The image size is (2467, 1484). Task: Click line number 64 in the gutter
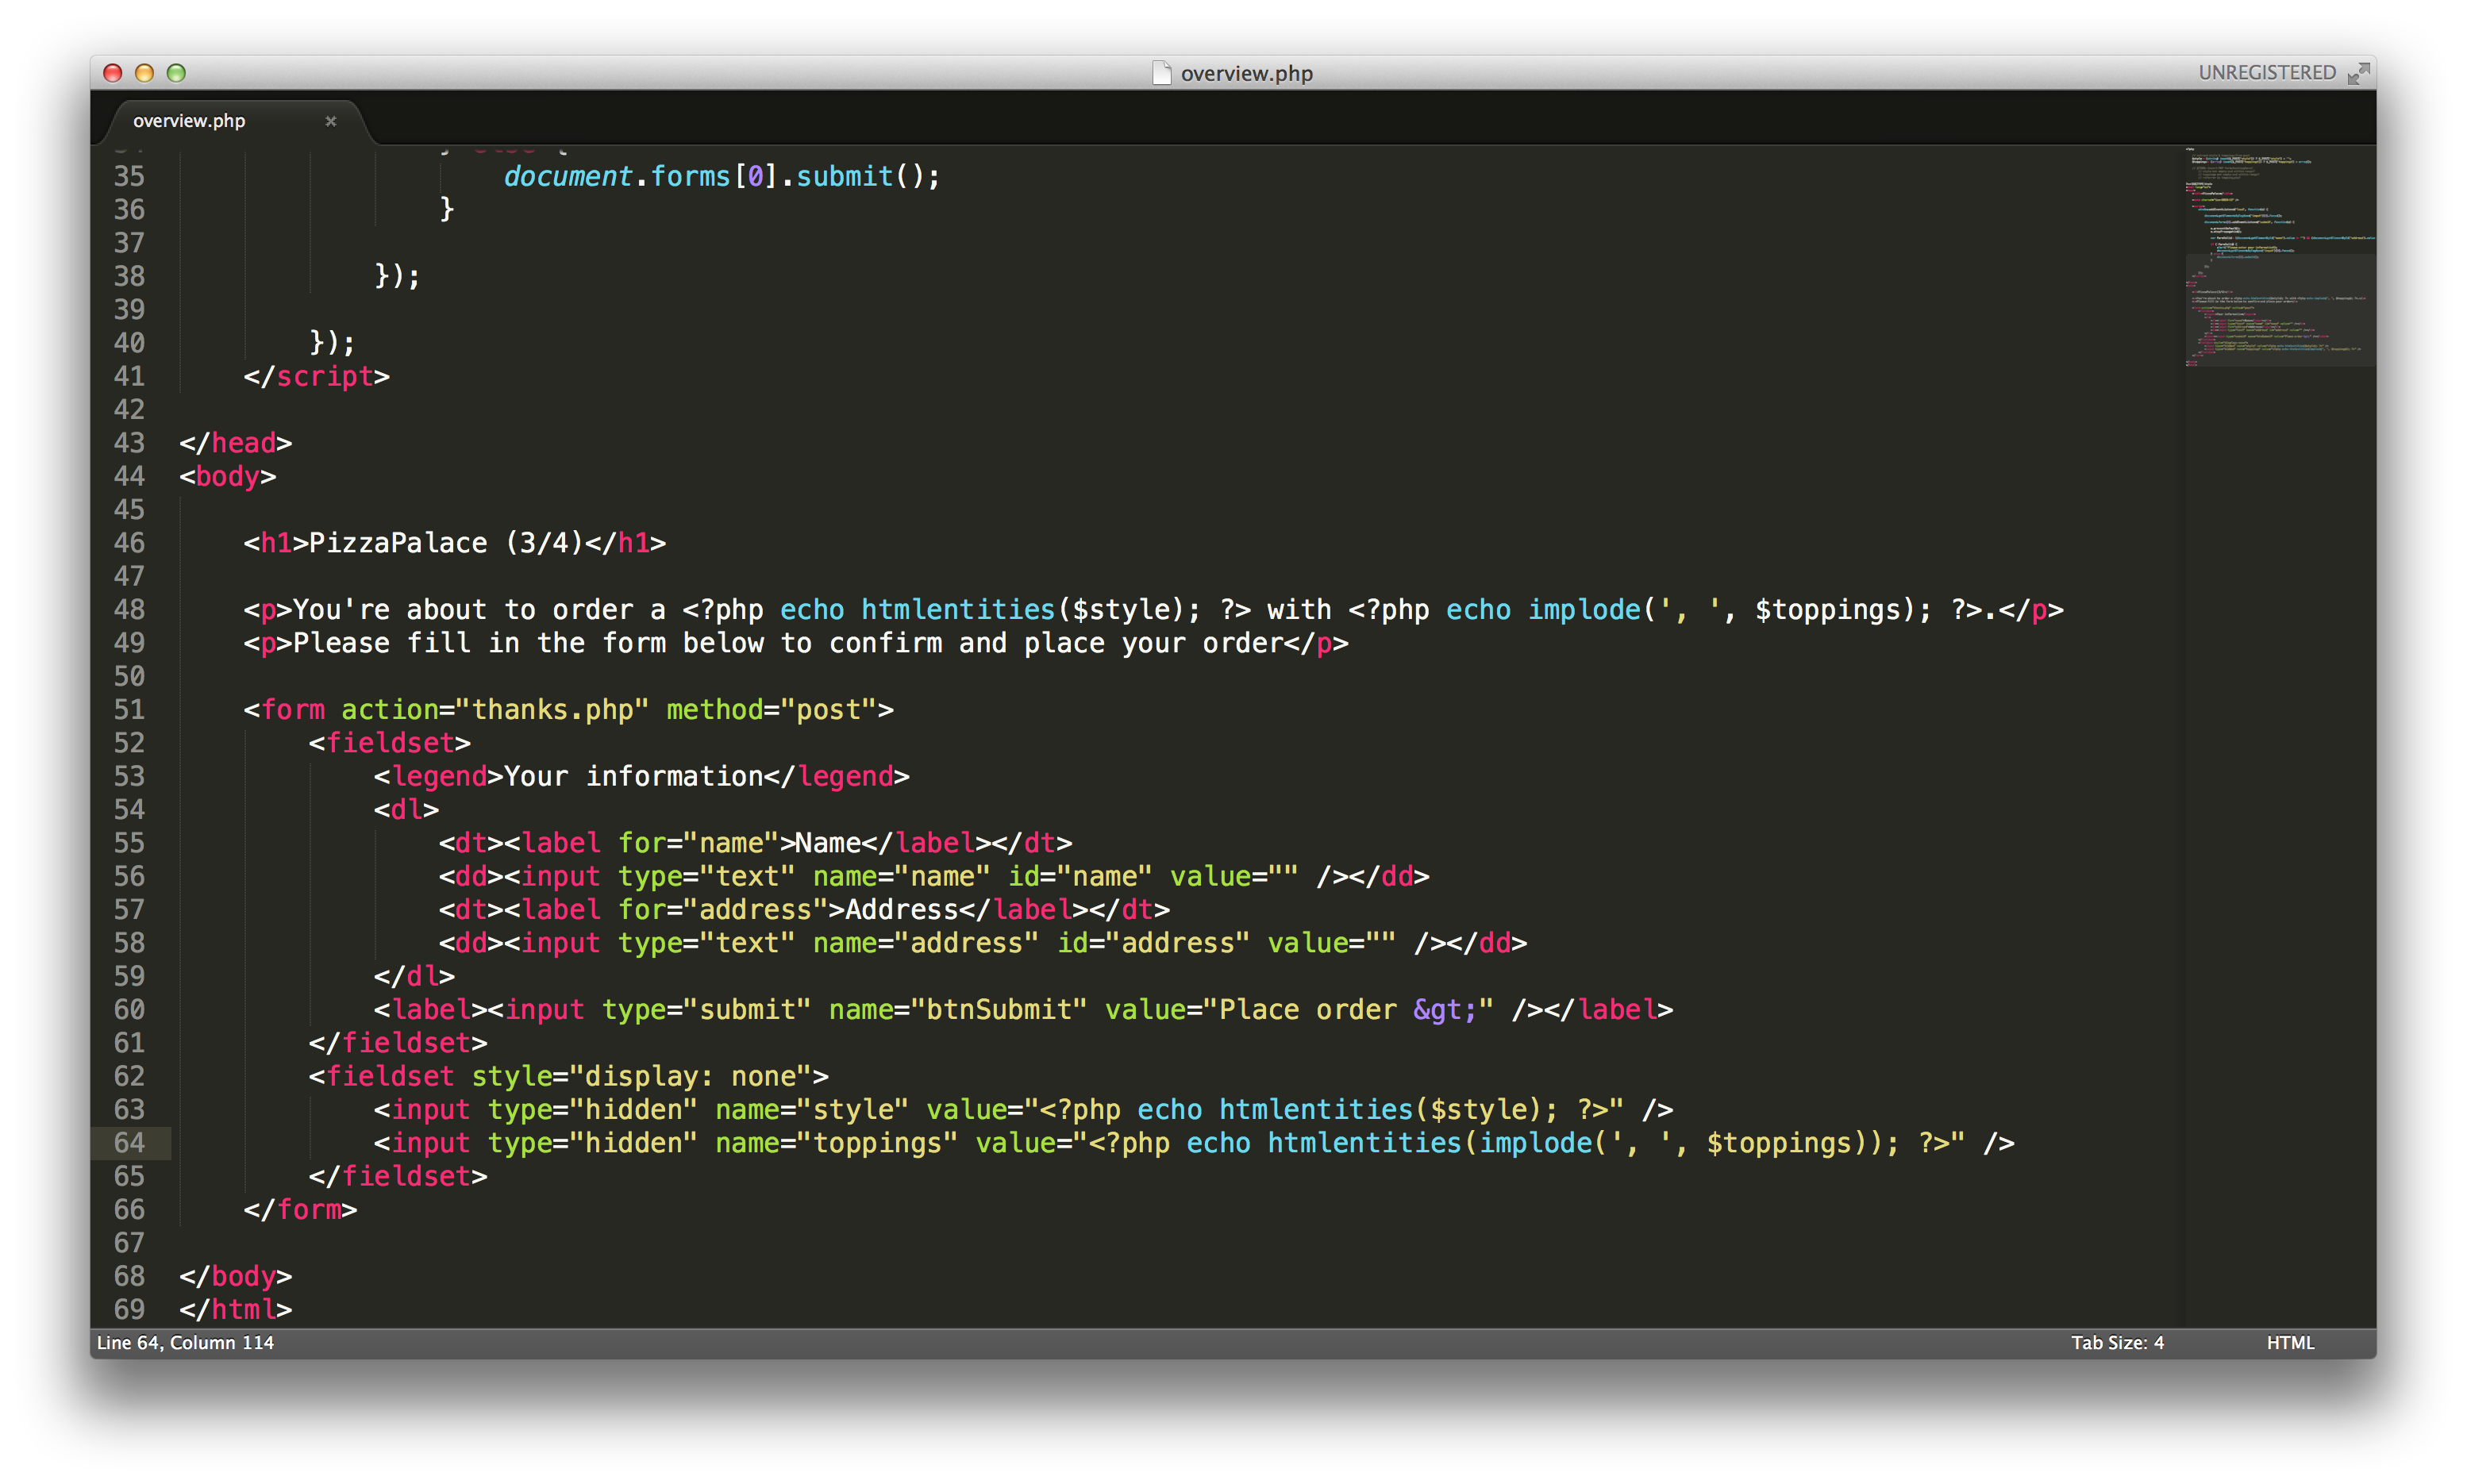coord(129,1142)
